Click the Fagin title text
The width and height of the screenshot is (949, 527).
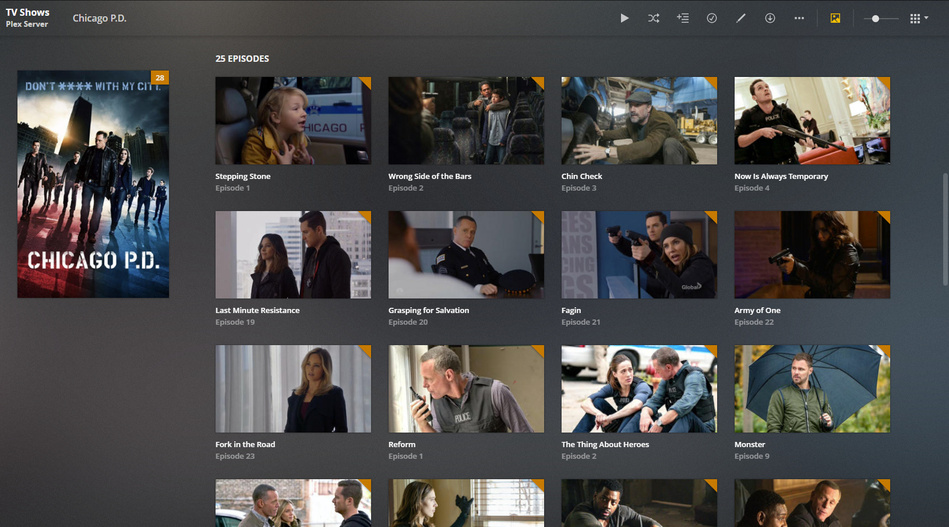pyautogui.click(x=571, y=310)
